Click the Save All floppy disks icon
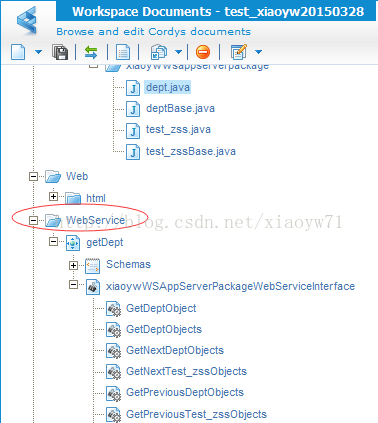Image resolution: width=378 pixels, height=423 pixels. (x=60, y=52)
